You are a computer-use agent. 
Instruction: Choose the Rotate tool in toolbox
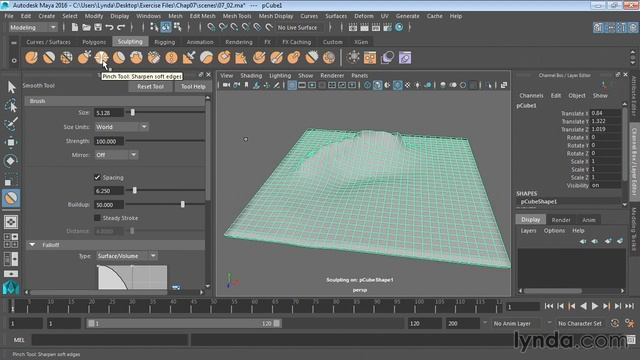pyautogui.click(x=11, y=160)
